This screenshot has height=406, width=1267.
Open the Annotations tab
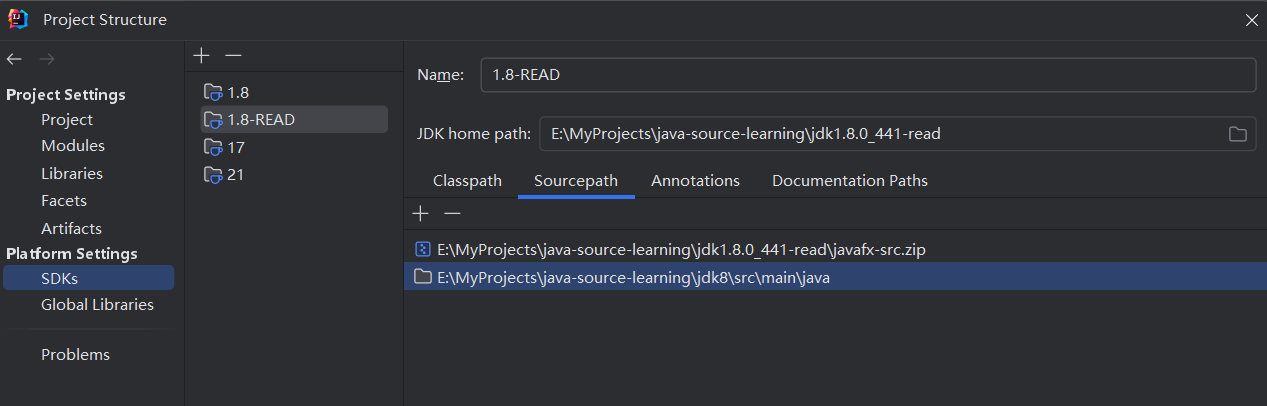695,181
